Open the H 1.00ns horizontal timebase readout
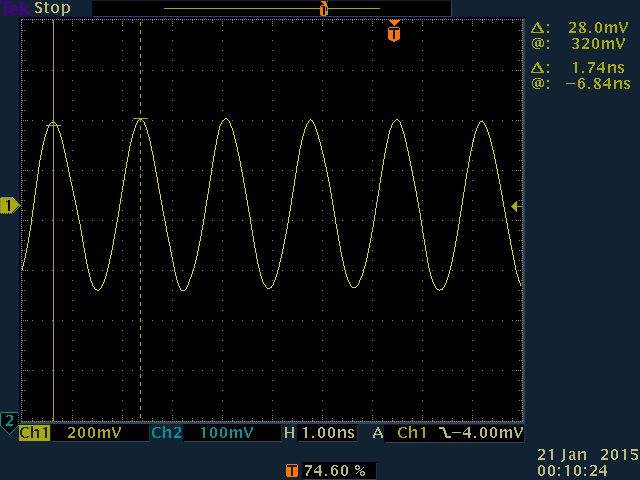This screenshot has height=480, width=640. click(320, 434)
